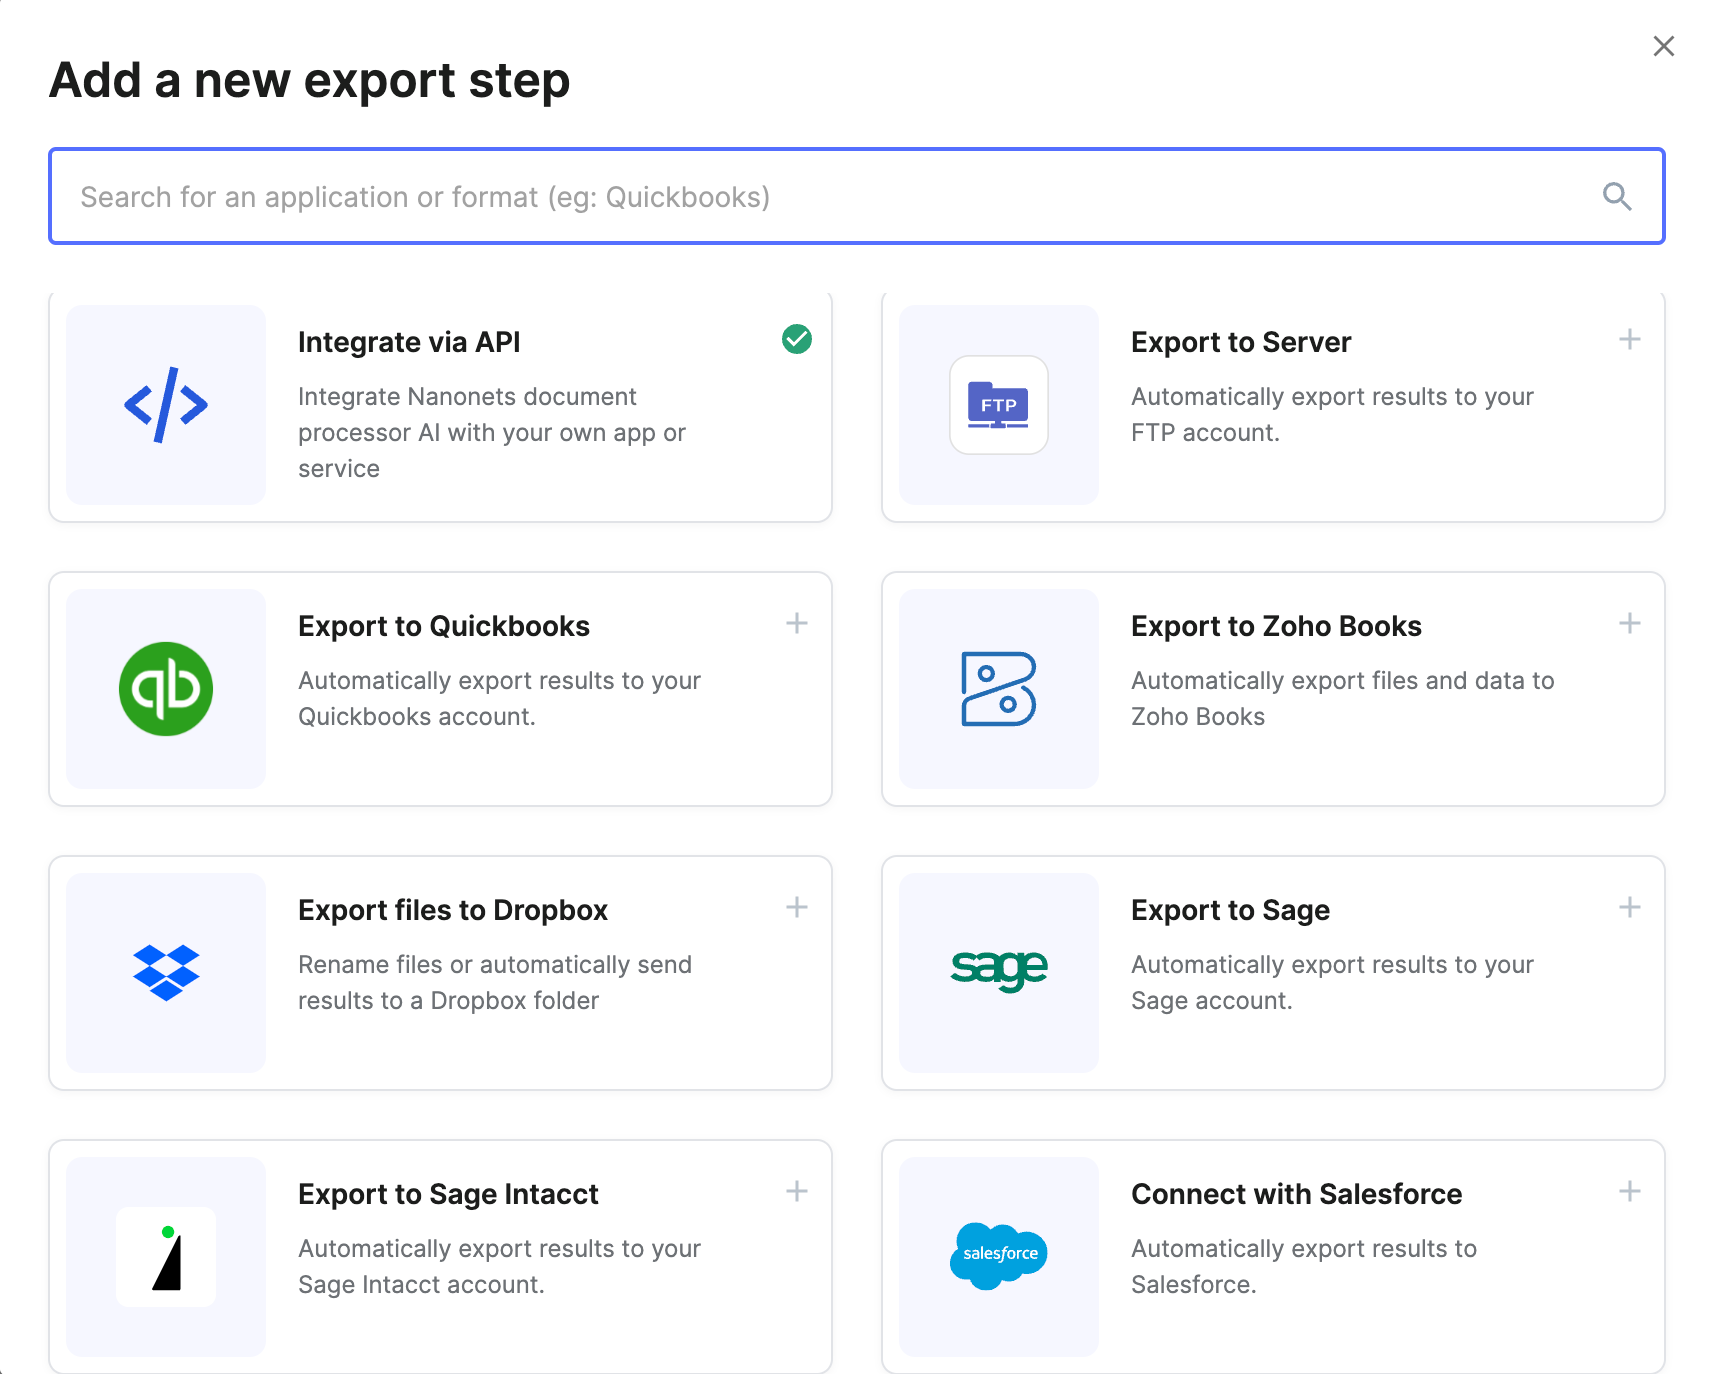Click the Zoho Books logo icon

pyautogui.click(x=999, y=689)
